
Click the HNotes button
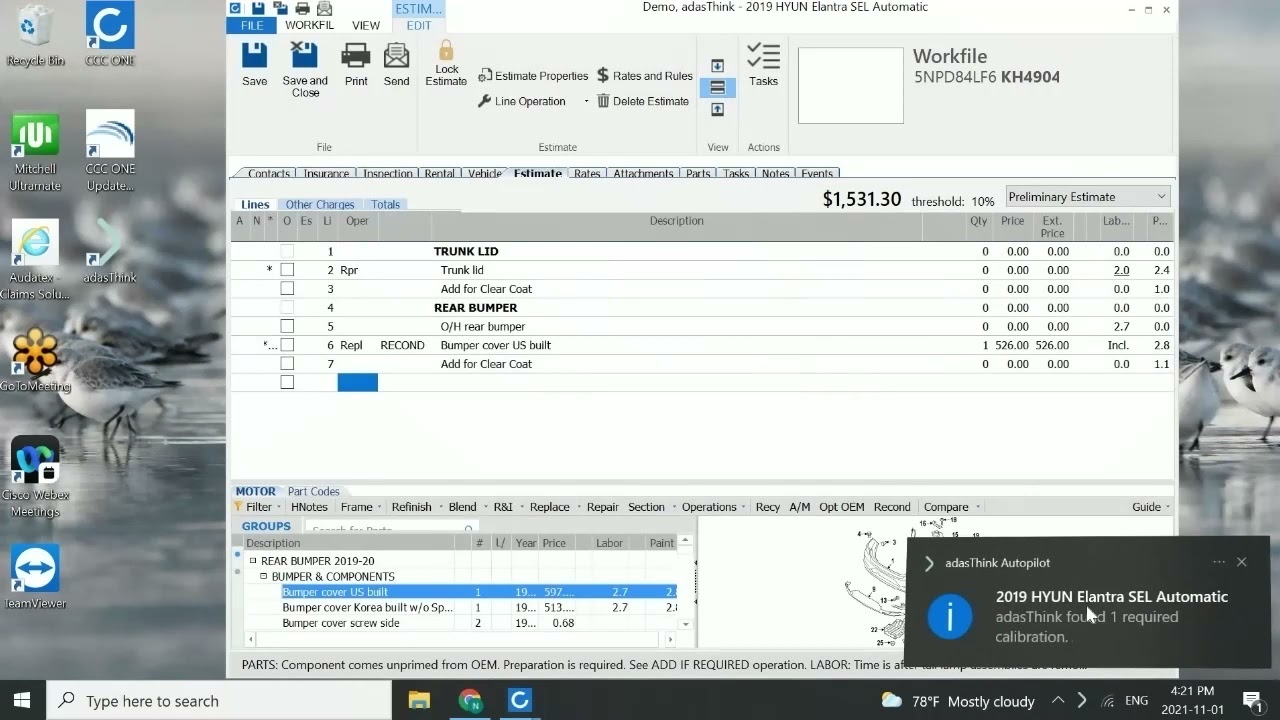tap(309, 507)
